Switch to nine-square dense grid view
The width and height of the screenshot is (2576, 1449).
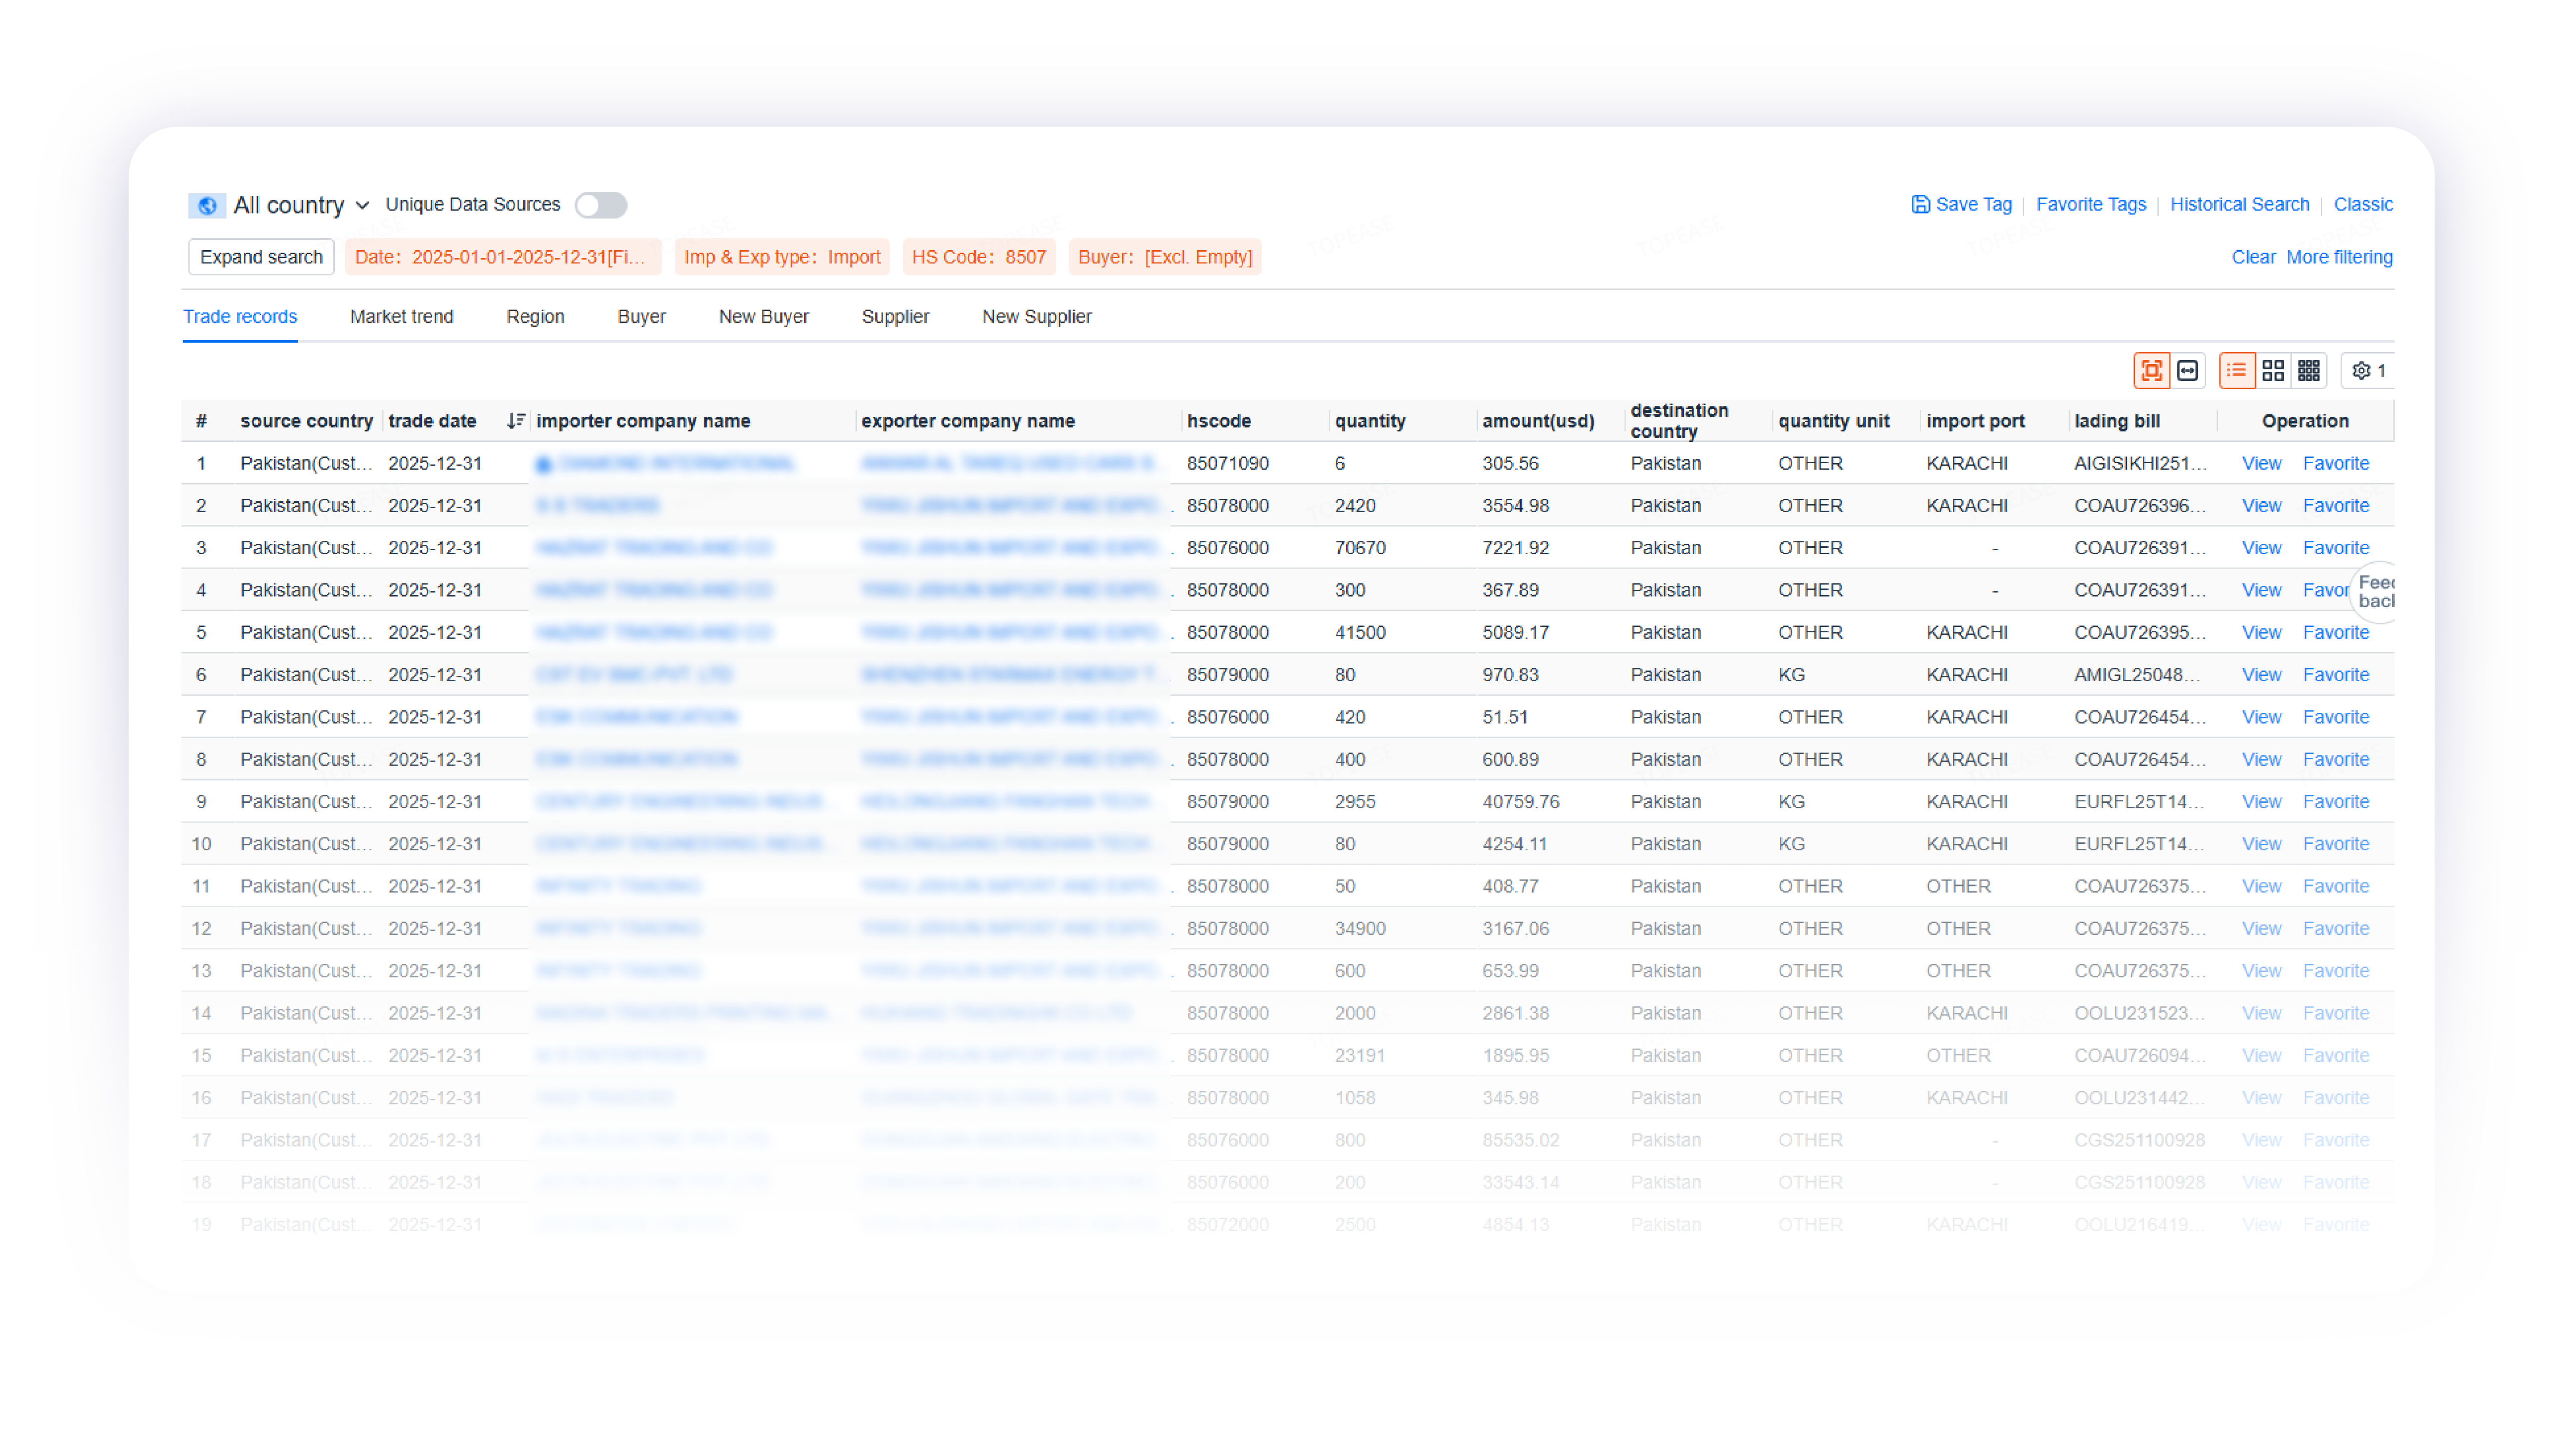pos(2308,371)
